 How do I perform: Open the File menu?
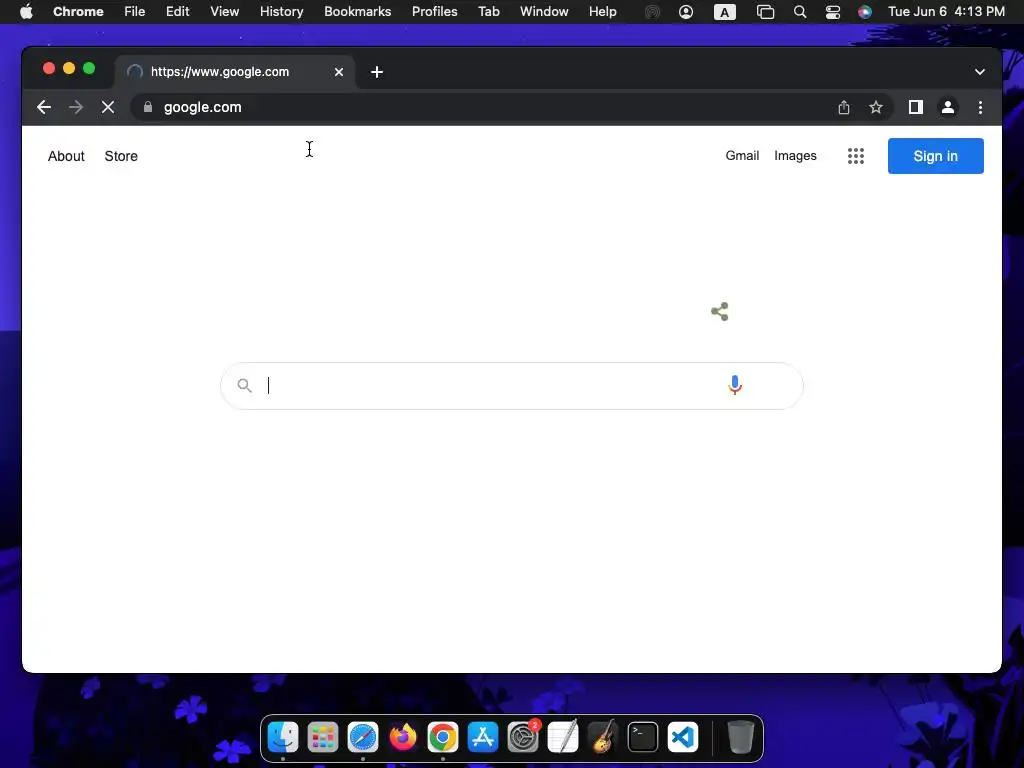click(x=135, y=11)
